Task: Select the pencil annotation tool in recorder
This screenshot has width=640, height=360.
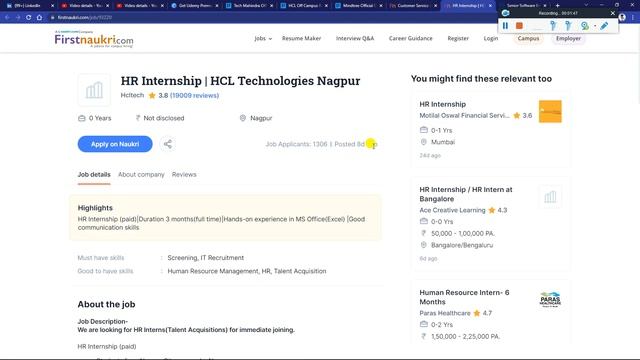Action: (604, 26)
